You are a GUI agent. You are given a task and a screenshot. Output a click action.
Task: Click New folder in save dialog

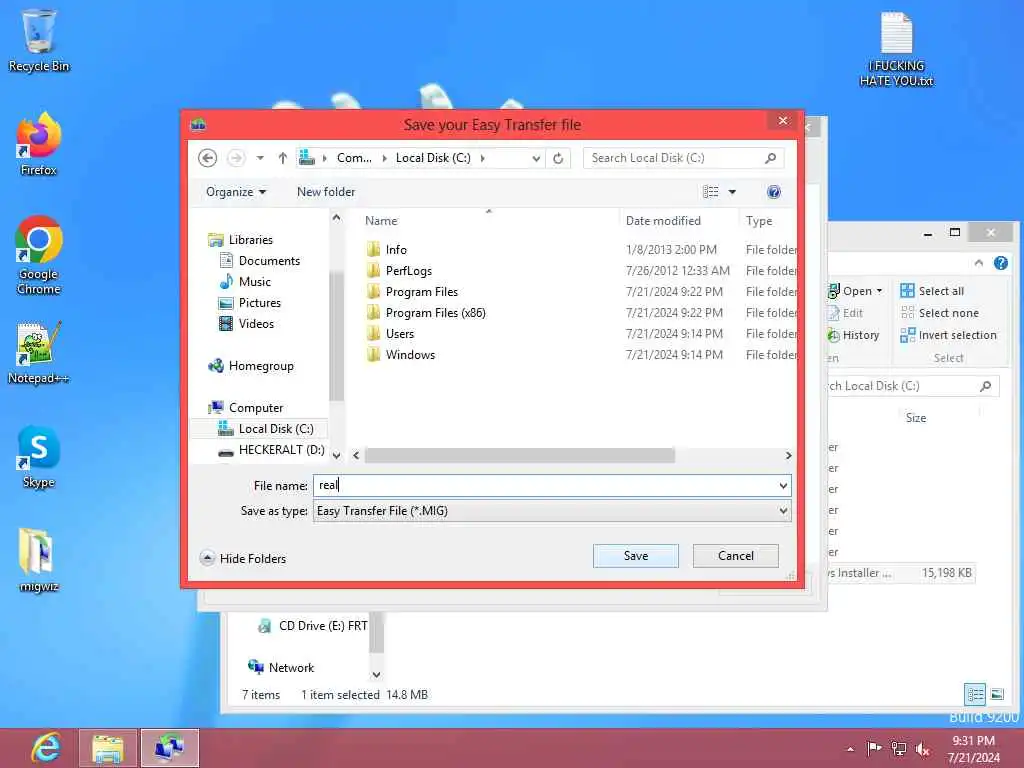point(326,192)
